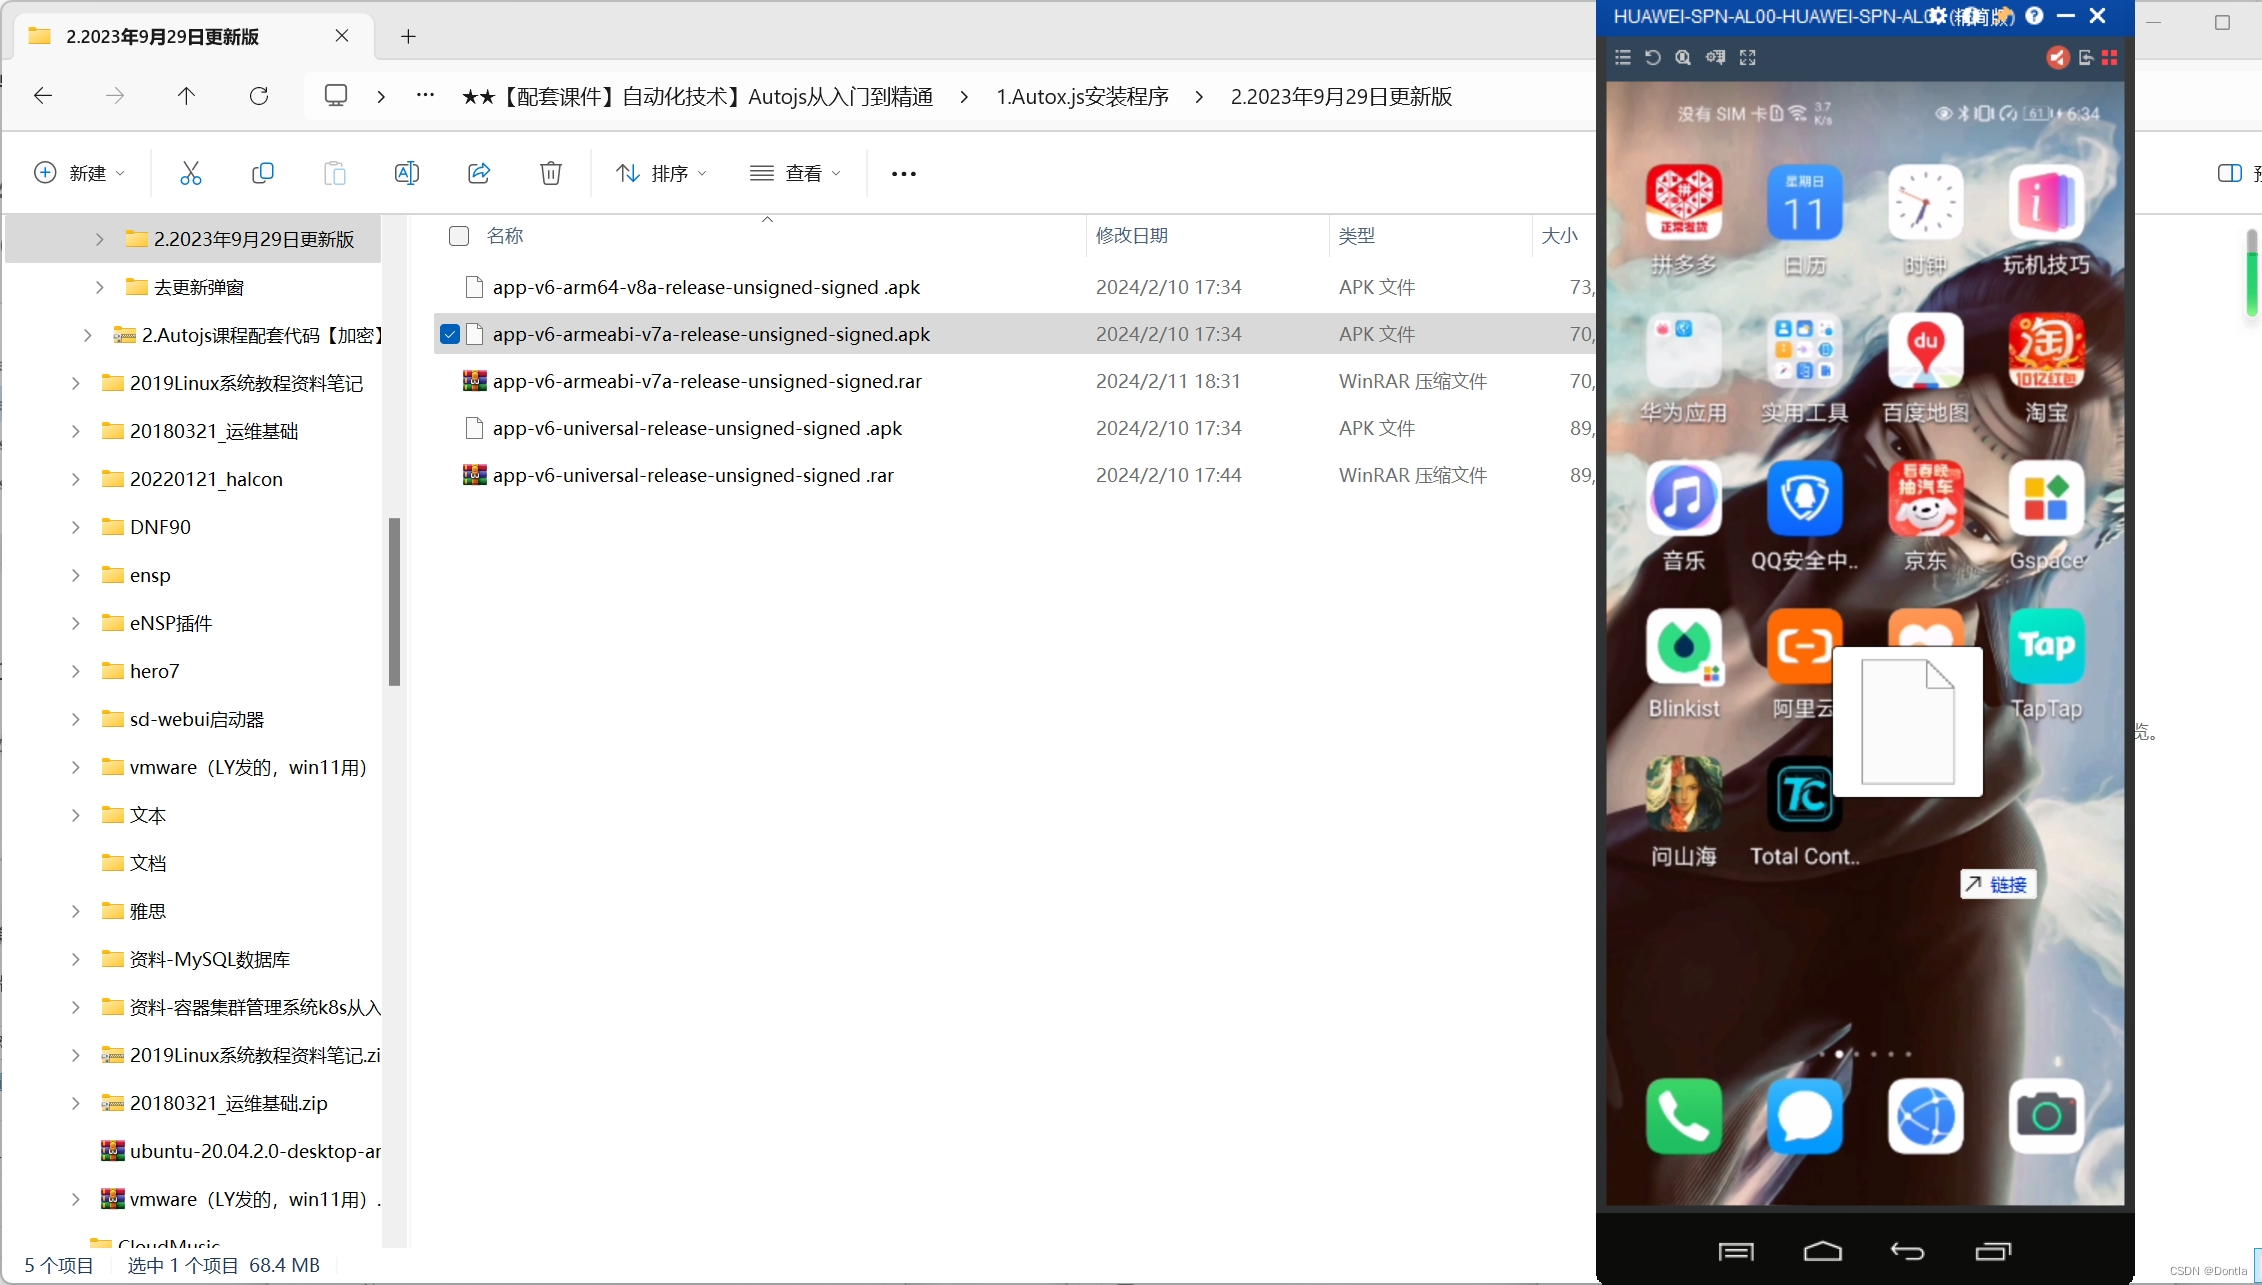Open the 排序 sort dropdown

661,173
